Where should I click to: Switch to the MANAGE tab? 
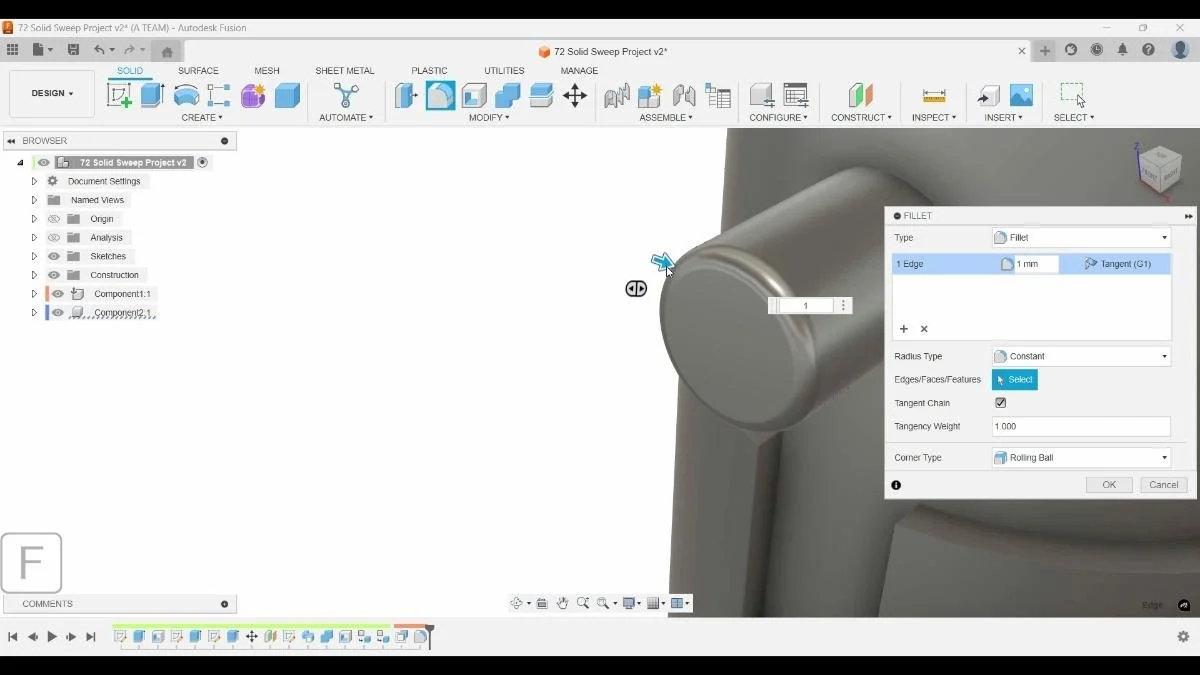[x=579, y=71]
